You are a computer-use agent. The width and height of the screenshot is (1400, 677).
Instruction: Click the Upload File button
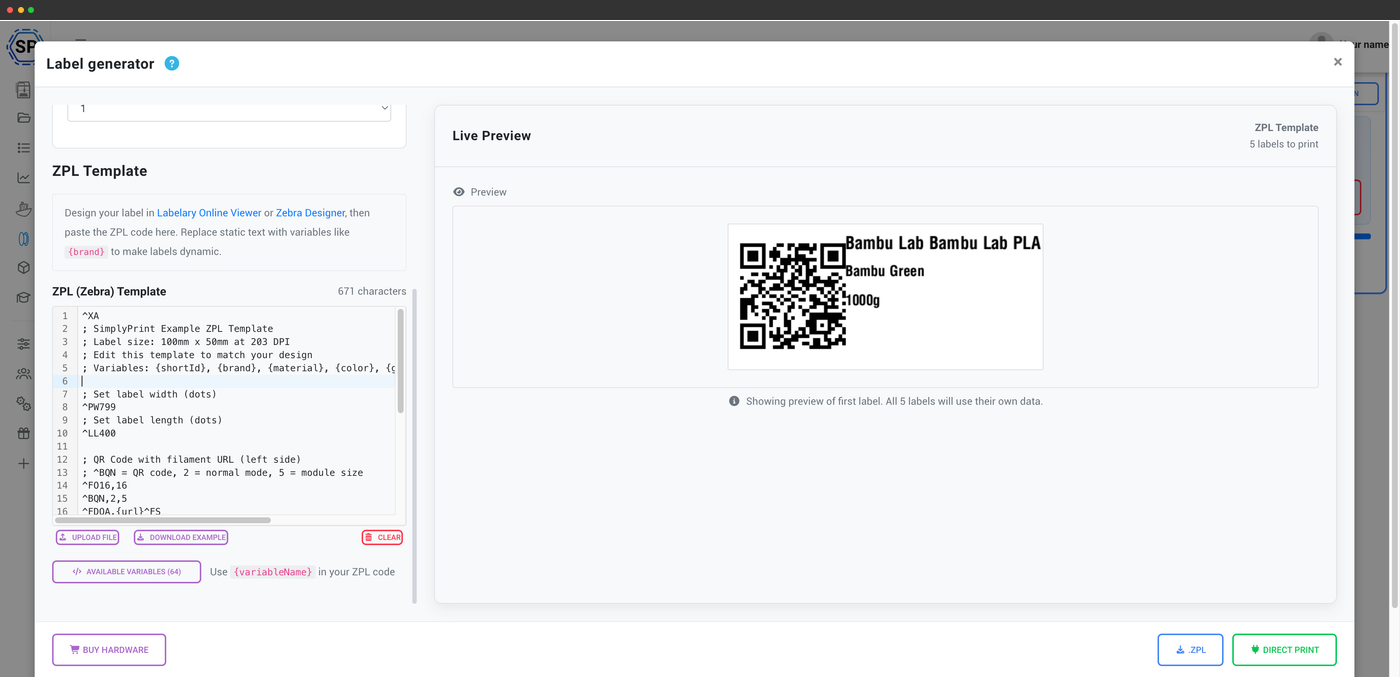pyautogui.click(x=87, y=537)
